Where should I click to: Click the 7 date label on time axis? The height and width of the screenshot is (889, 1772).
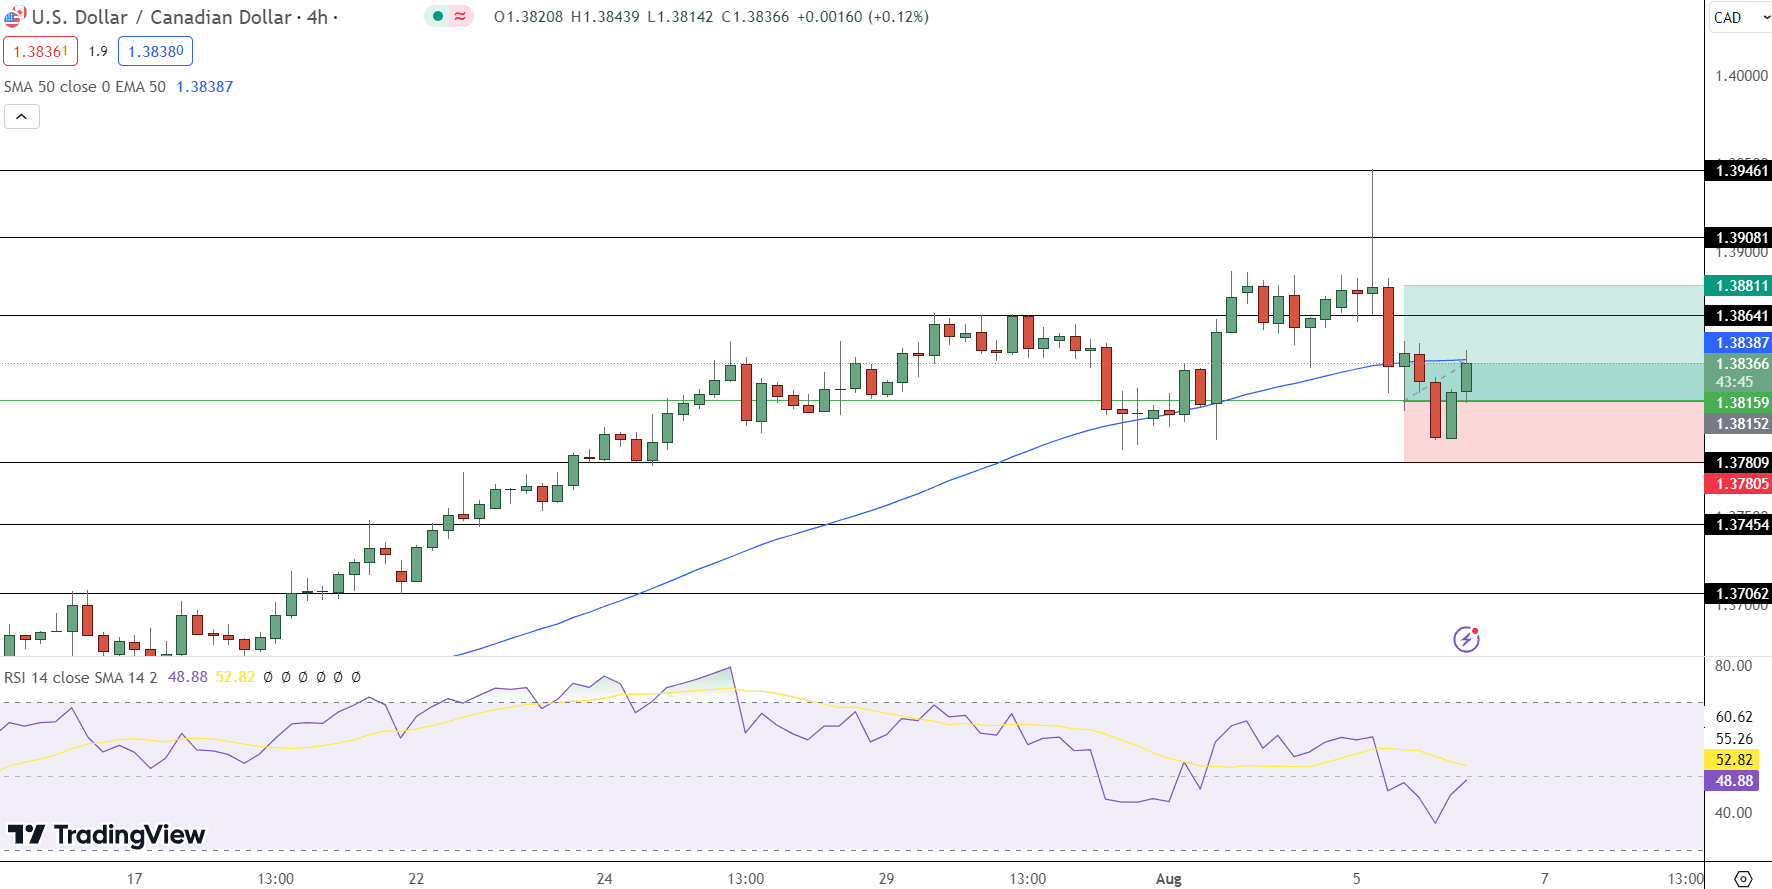1544,879
